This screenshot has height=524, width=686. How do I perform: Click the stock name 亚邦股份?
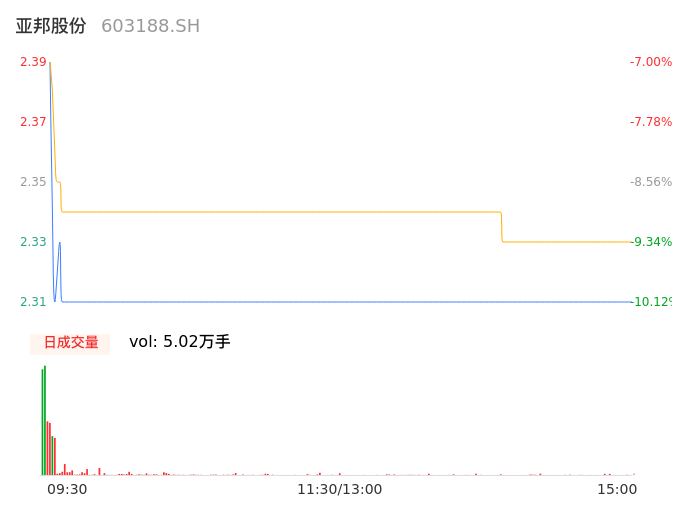click(x=51, y=26)
